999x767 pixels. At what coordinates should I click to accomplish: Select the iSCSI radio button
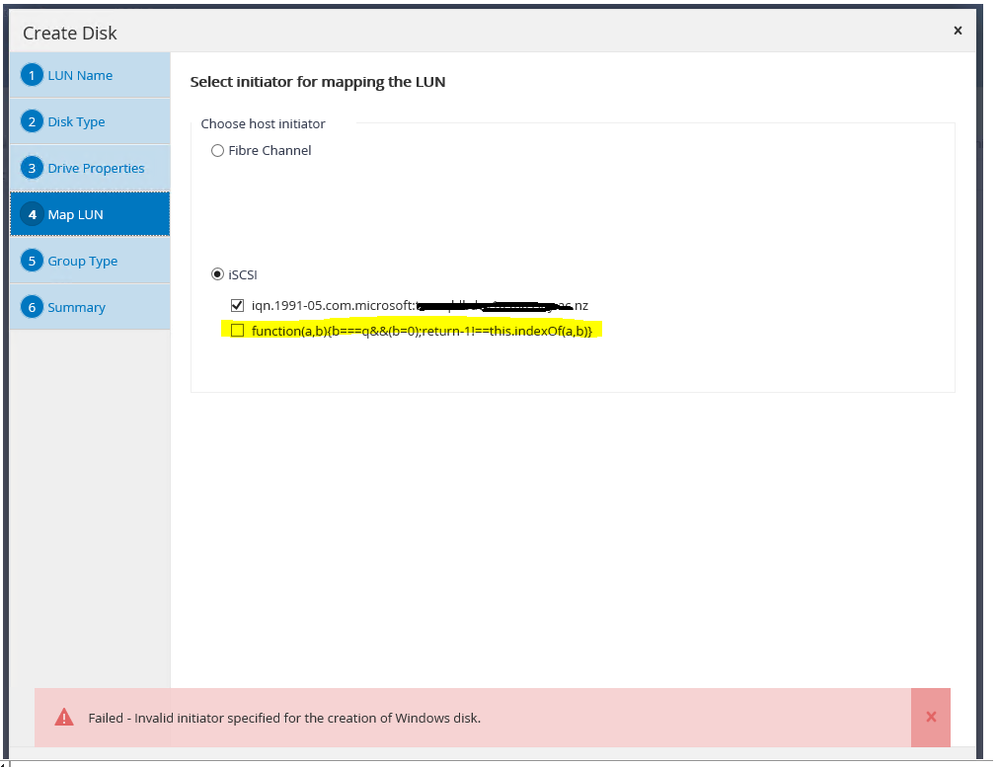coord(218,274)
